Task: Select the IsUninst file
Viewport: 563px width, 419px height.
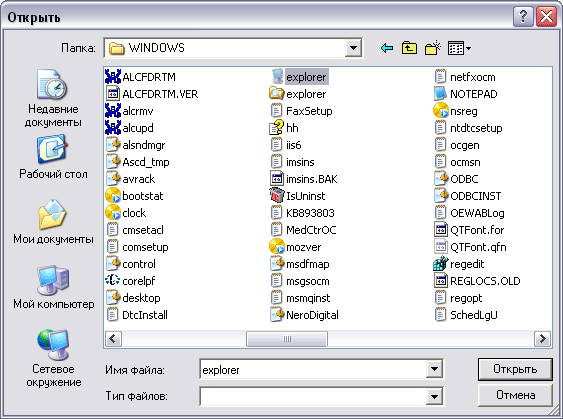Action: pos(298,196)
